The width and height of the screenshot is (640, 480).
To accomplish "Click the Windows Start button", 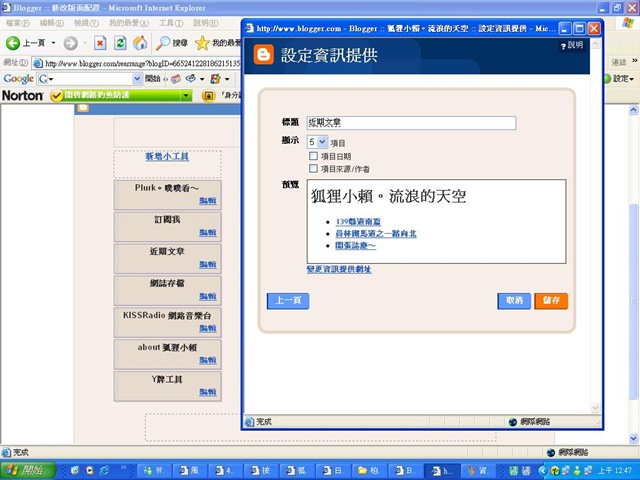I will (x=28, y=470).
